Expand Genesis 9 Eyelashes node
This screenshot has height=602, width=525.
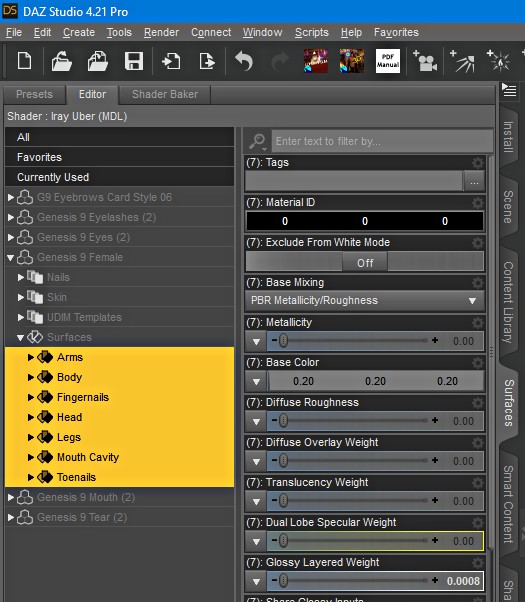11,217
